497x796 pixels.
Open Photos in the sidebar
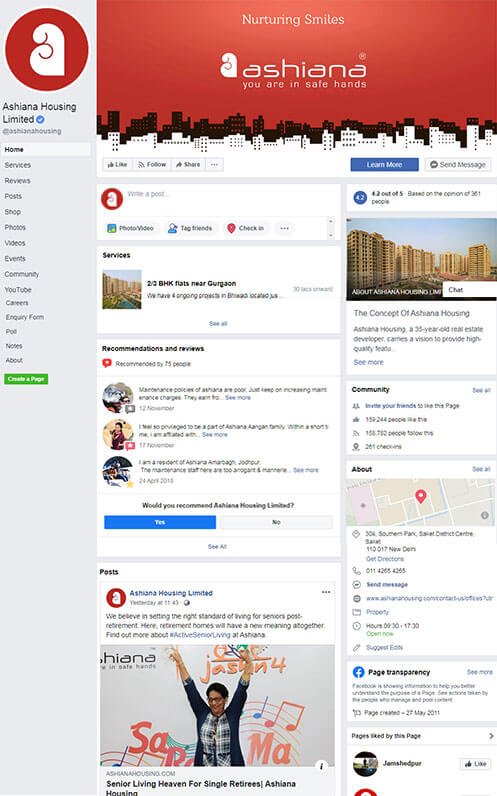coord(15,227)
